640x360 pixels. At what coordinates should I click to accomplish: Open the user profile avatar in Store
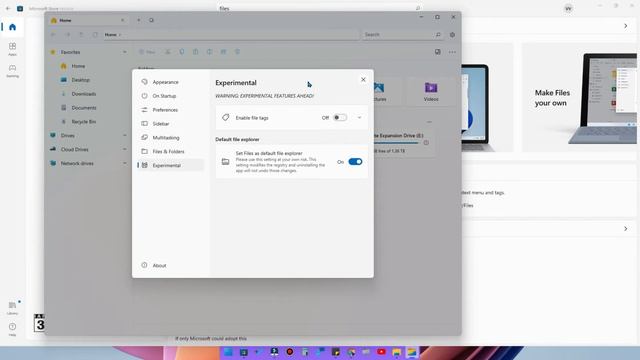[x=568, y=9]
